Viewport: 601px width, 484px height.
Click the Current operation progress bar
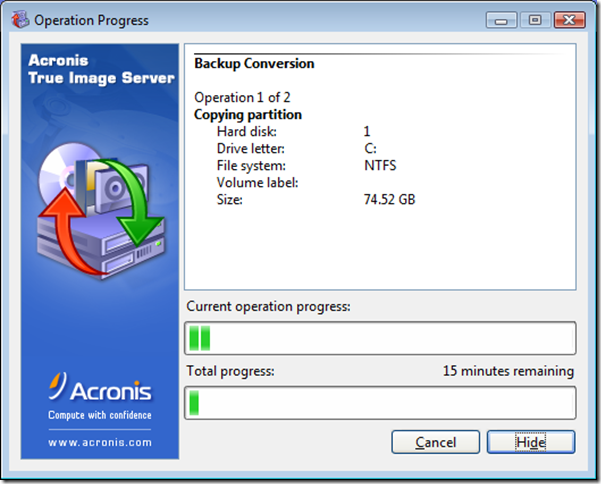(380, 338)
